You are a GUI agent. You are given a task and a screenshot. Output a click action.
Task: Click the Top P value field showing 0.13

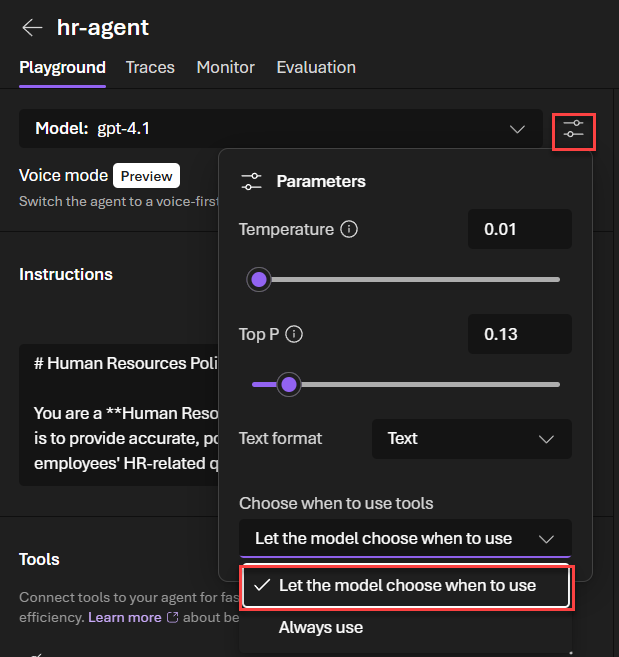click(519, 335)
